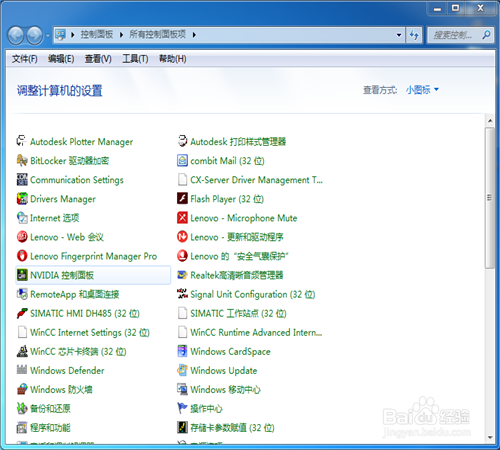This screenshot has width=500, height=450.
Task: Open the 工具(T) menu
Action: pos(135,59)
